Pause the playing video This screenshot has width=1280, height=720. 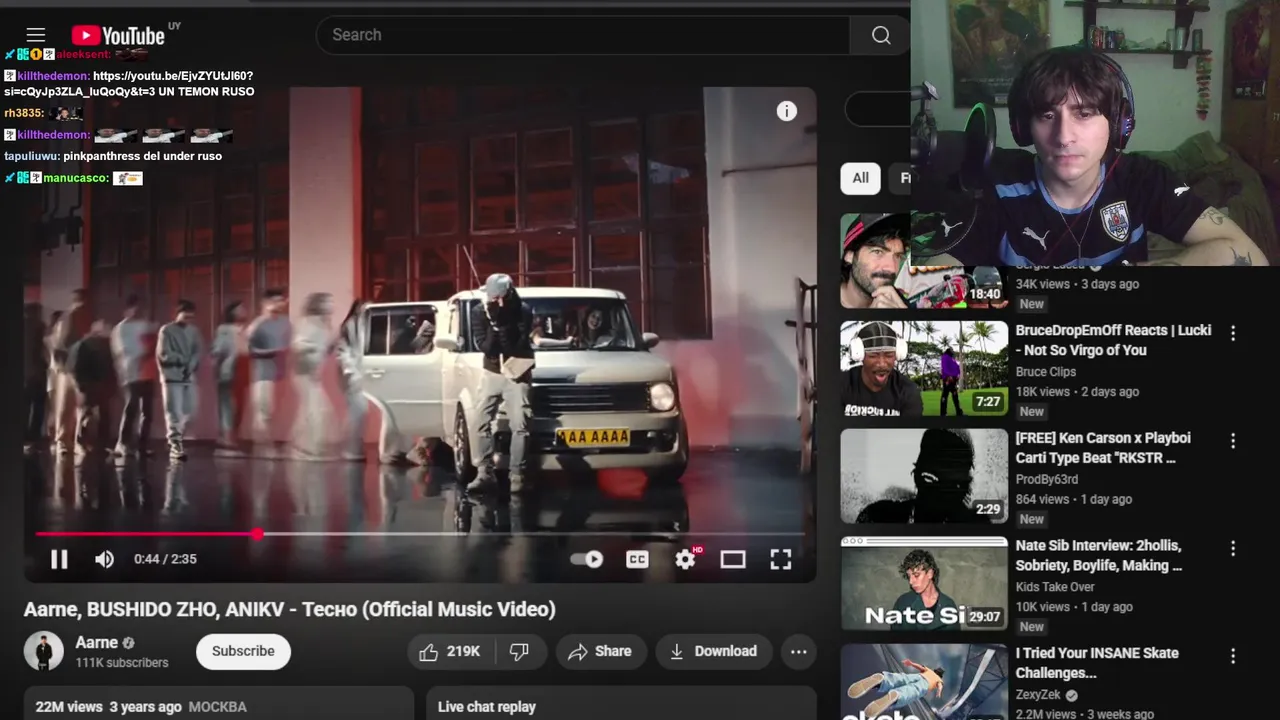[x=59, y=559]
